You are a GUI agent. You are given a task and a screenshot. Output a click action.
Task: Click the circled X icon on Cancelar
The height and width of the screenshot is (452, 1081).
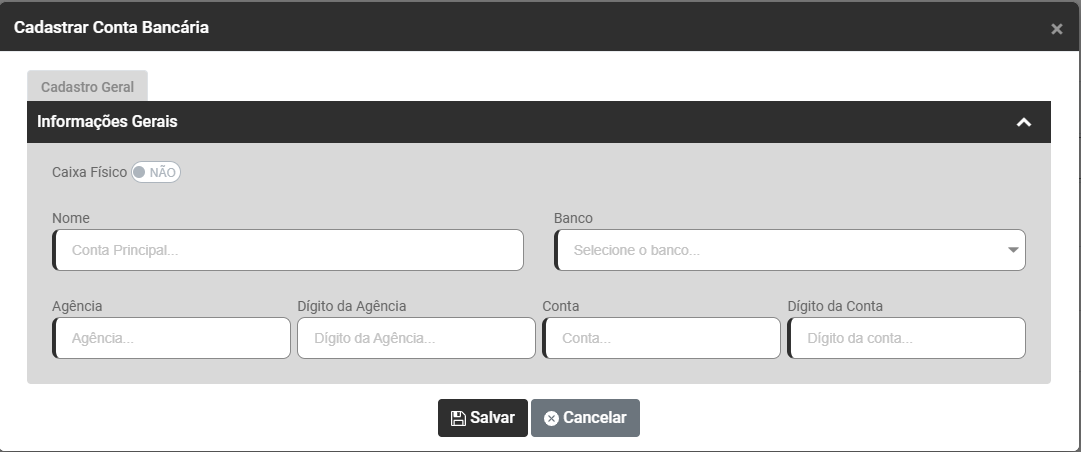pyautogui.click(x=551, y=418)
